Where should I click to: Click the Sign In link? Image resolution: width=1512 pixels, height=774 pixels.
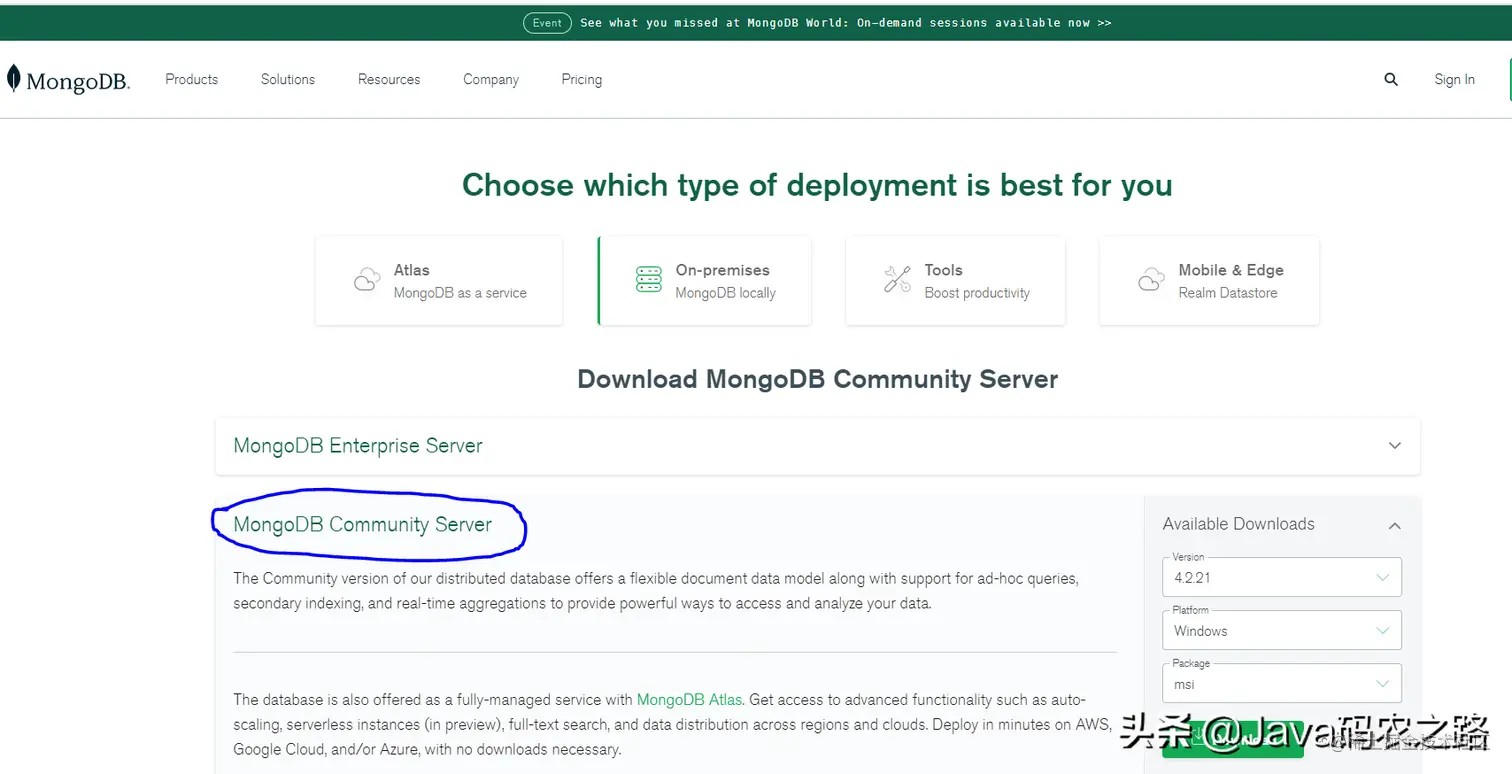(x=1454, y=79)
